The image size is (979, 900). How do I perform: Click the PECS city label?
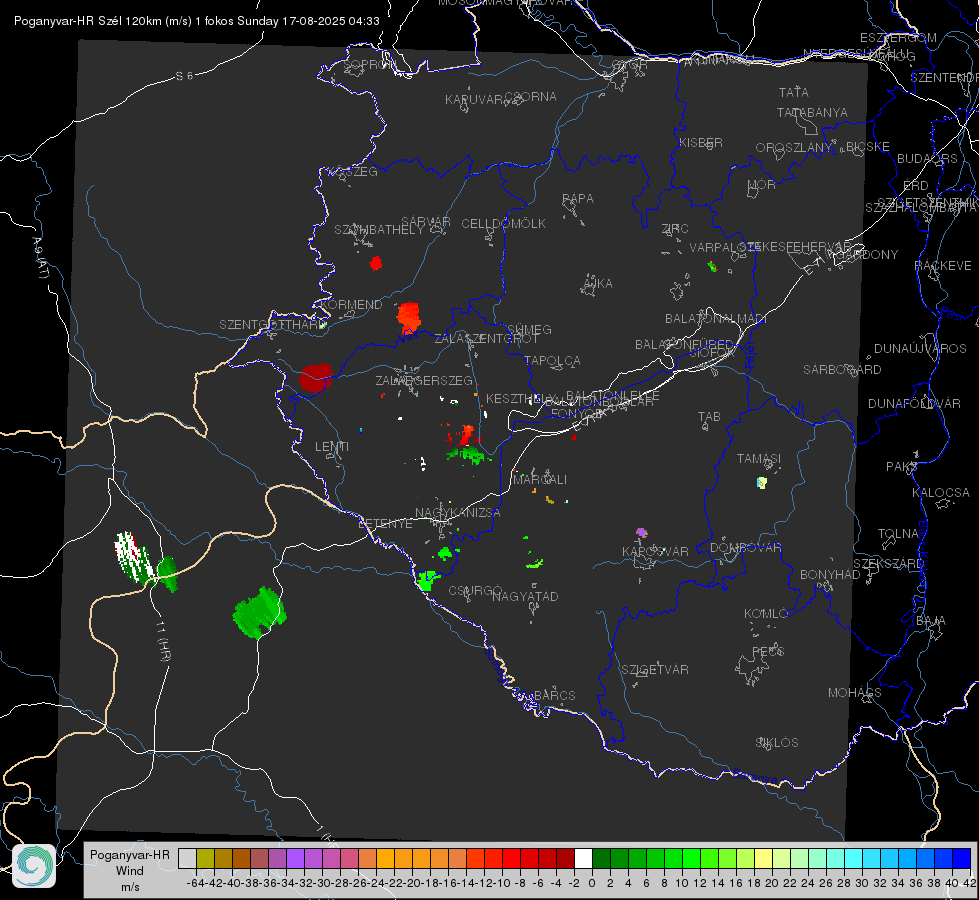click(767, 651)
